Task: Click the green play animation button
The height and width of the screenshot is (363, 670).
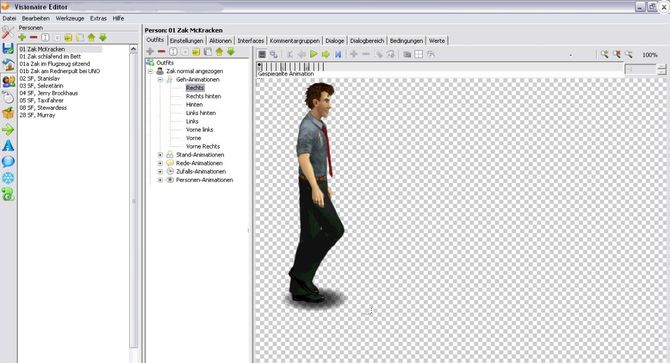Action: point(314,54)
